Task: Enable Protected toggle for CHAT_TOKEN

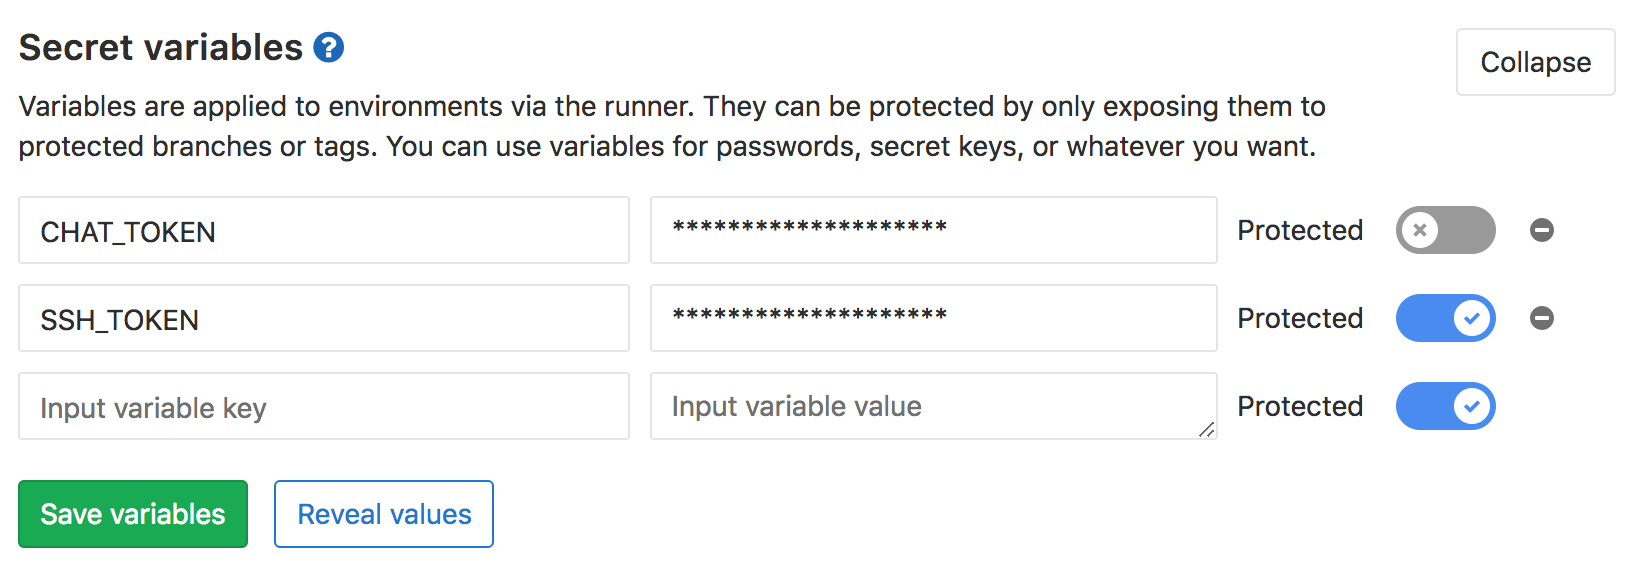Action: 1445,230
